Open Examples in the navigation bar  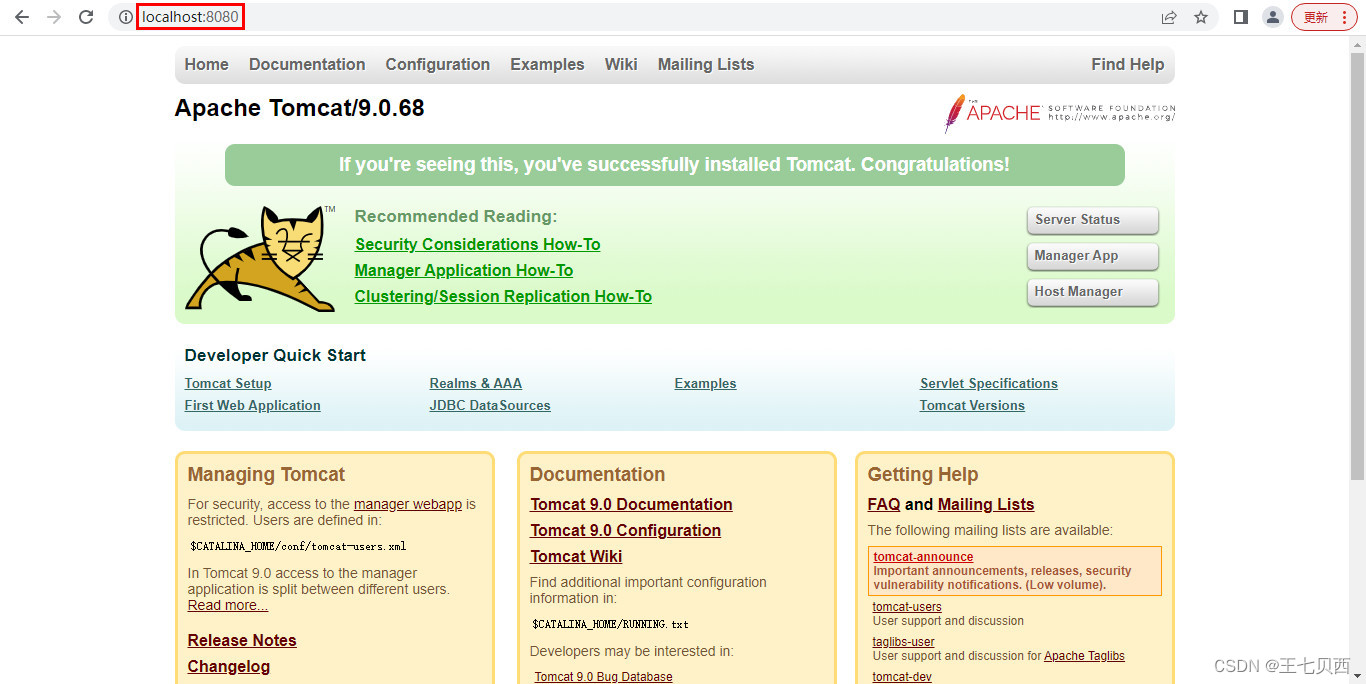tap(547, 64)
